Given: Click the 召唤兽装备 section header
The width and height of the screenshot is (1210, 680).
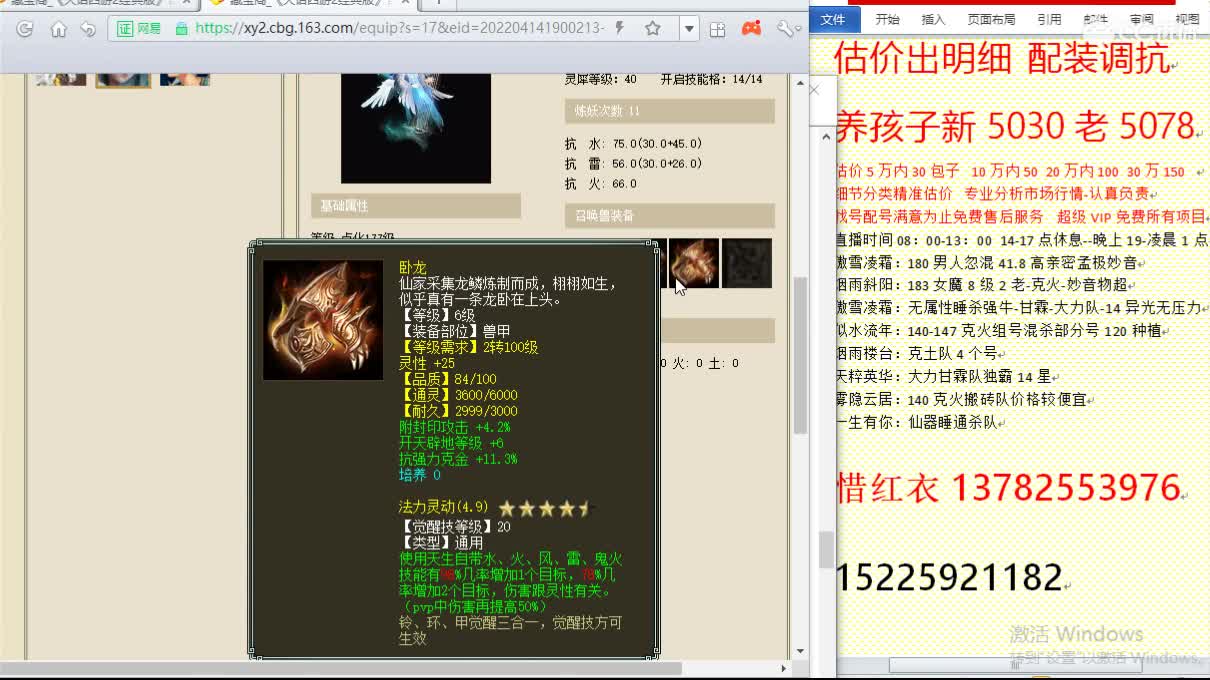Looking at the screenshot, I should click(x=669, y=216).
